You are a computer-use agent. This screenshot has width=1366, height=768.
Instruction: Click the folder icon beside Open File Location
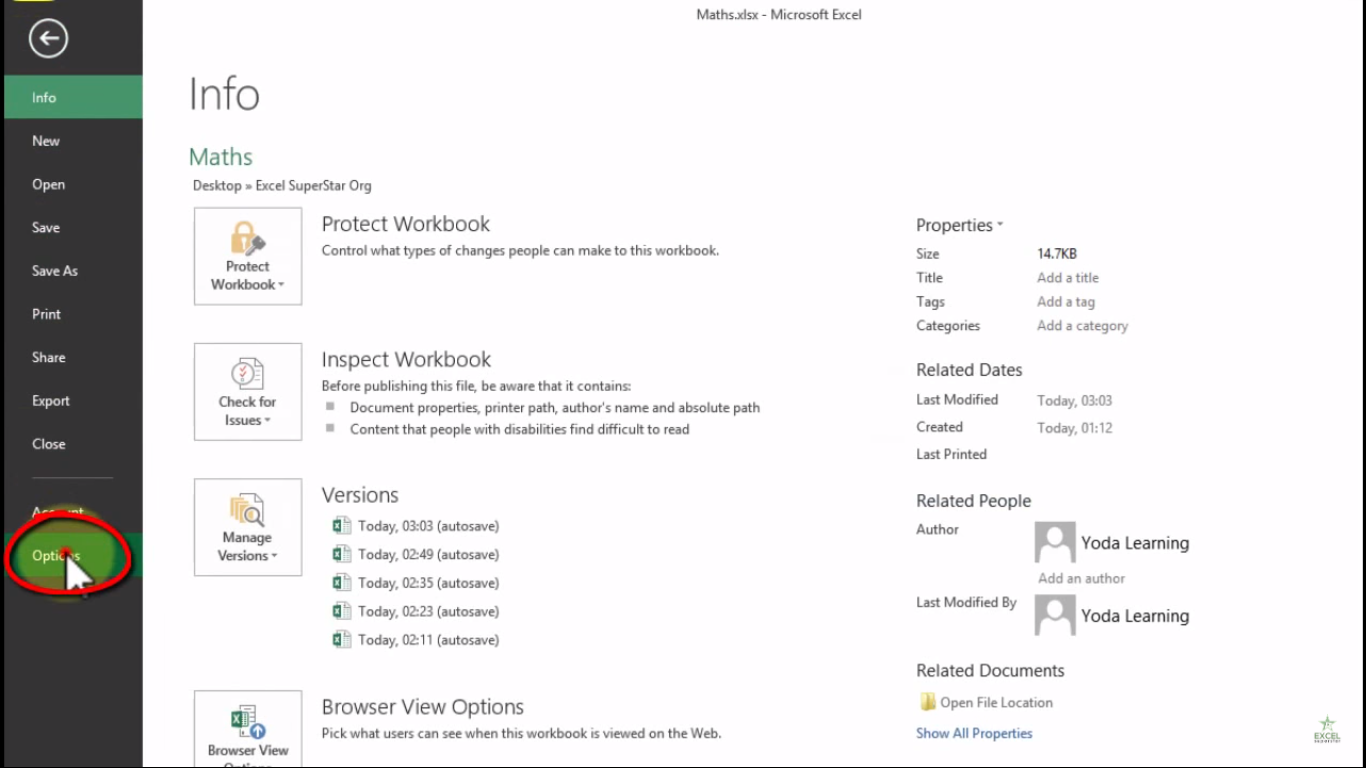click(927, 702)
